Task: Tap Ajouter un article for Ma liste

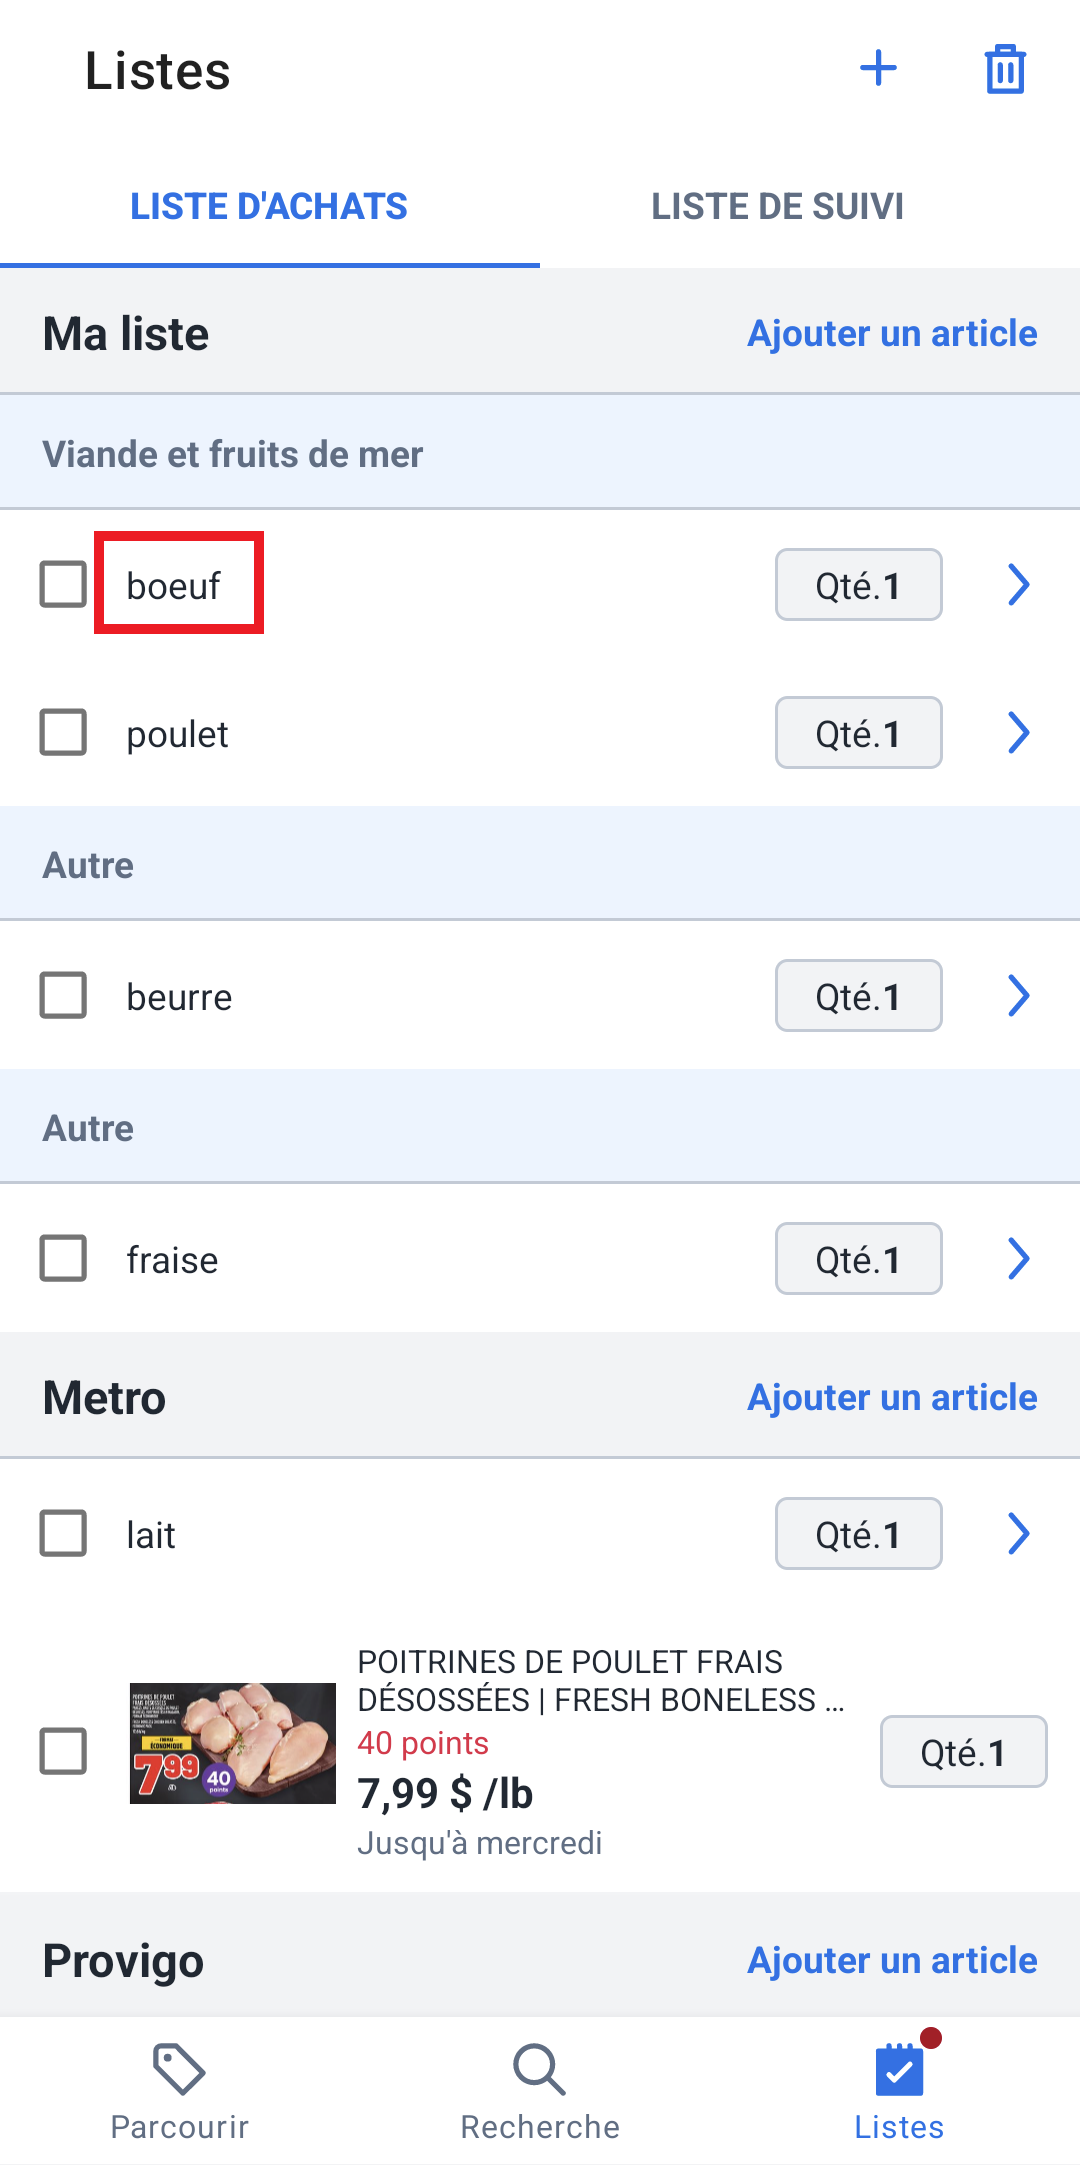Action: tap(892, 334)
